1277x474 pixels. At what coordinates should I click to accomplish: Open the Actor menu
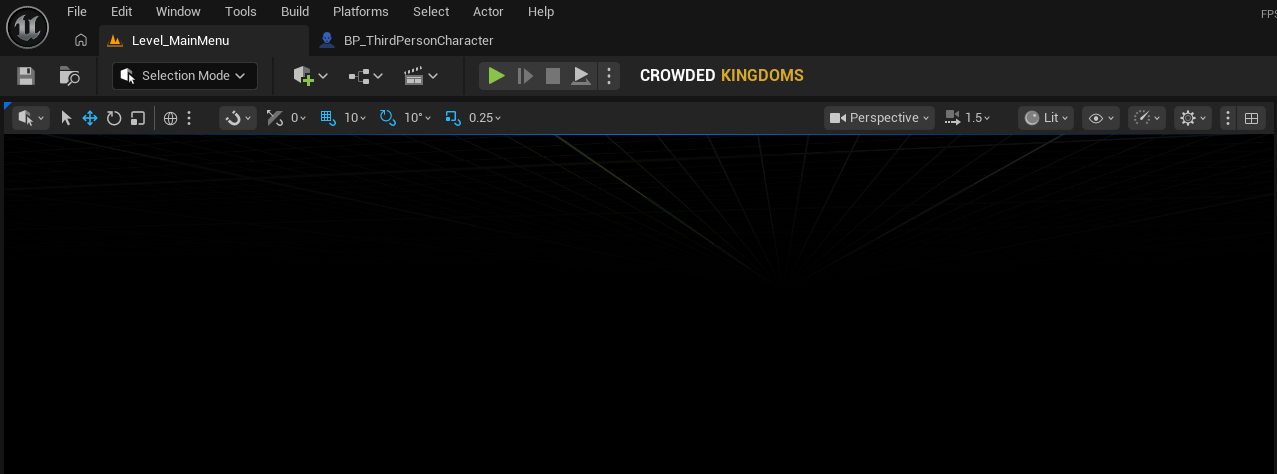coord(488,12)
